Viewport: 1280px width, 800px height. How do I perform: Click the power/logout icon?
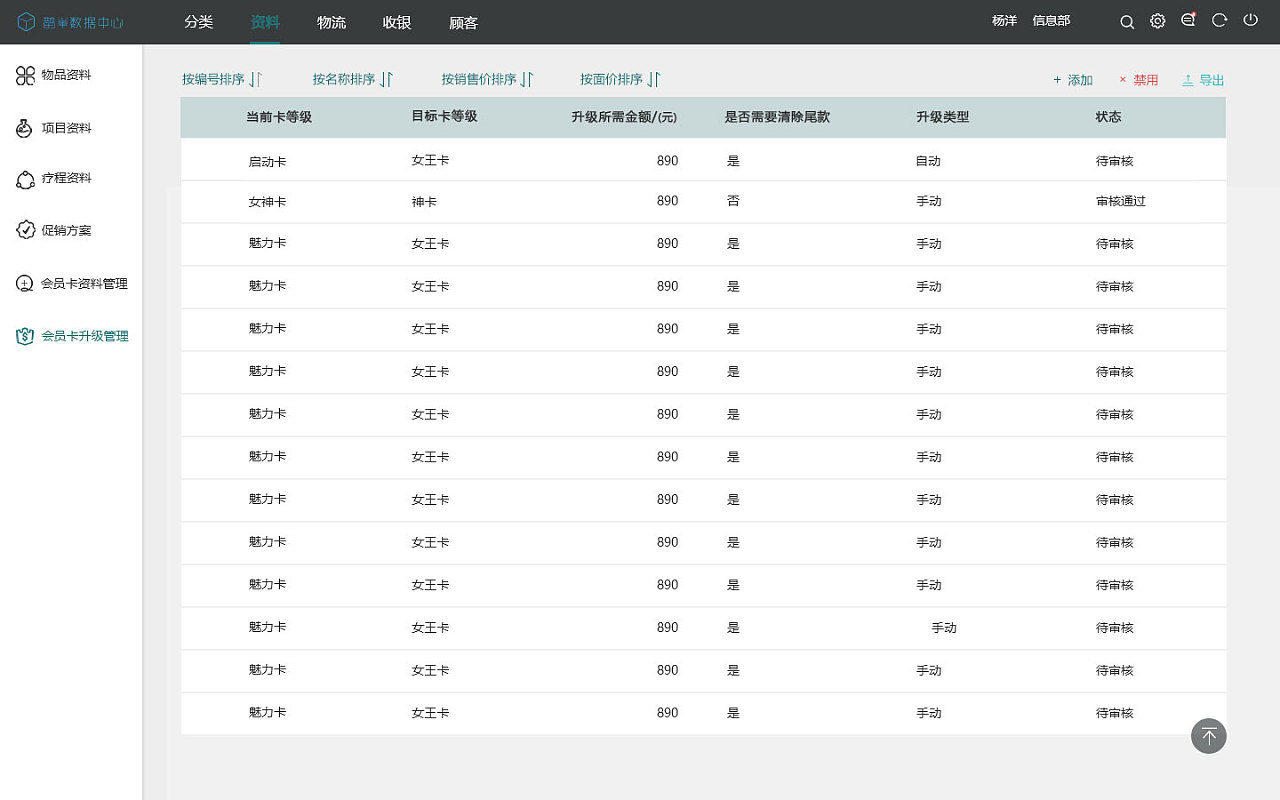point(1250,21)
